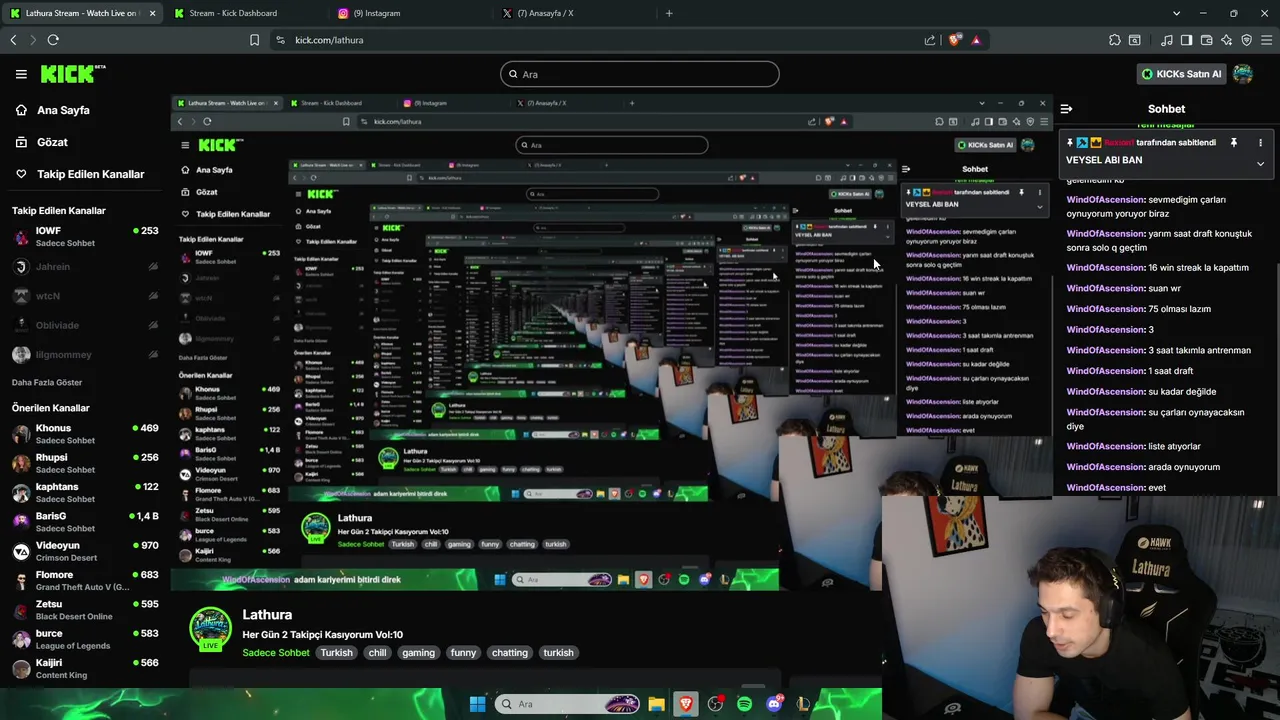
Task: Click the browser forward arrow
Action: click(32, 40)
